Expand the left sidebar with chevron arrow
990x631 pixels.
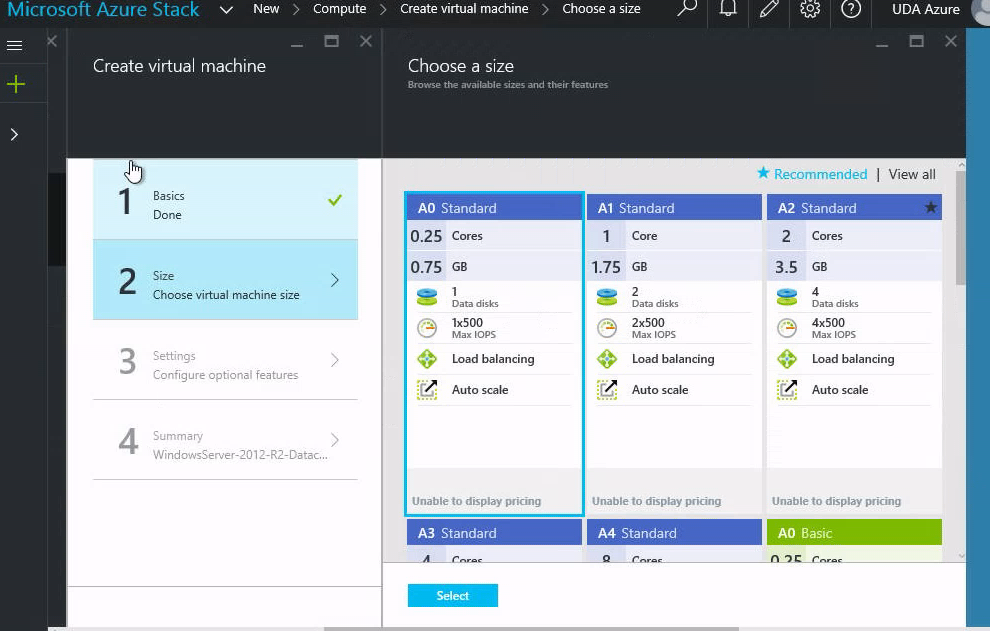click(14, 135)
